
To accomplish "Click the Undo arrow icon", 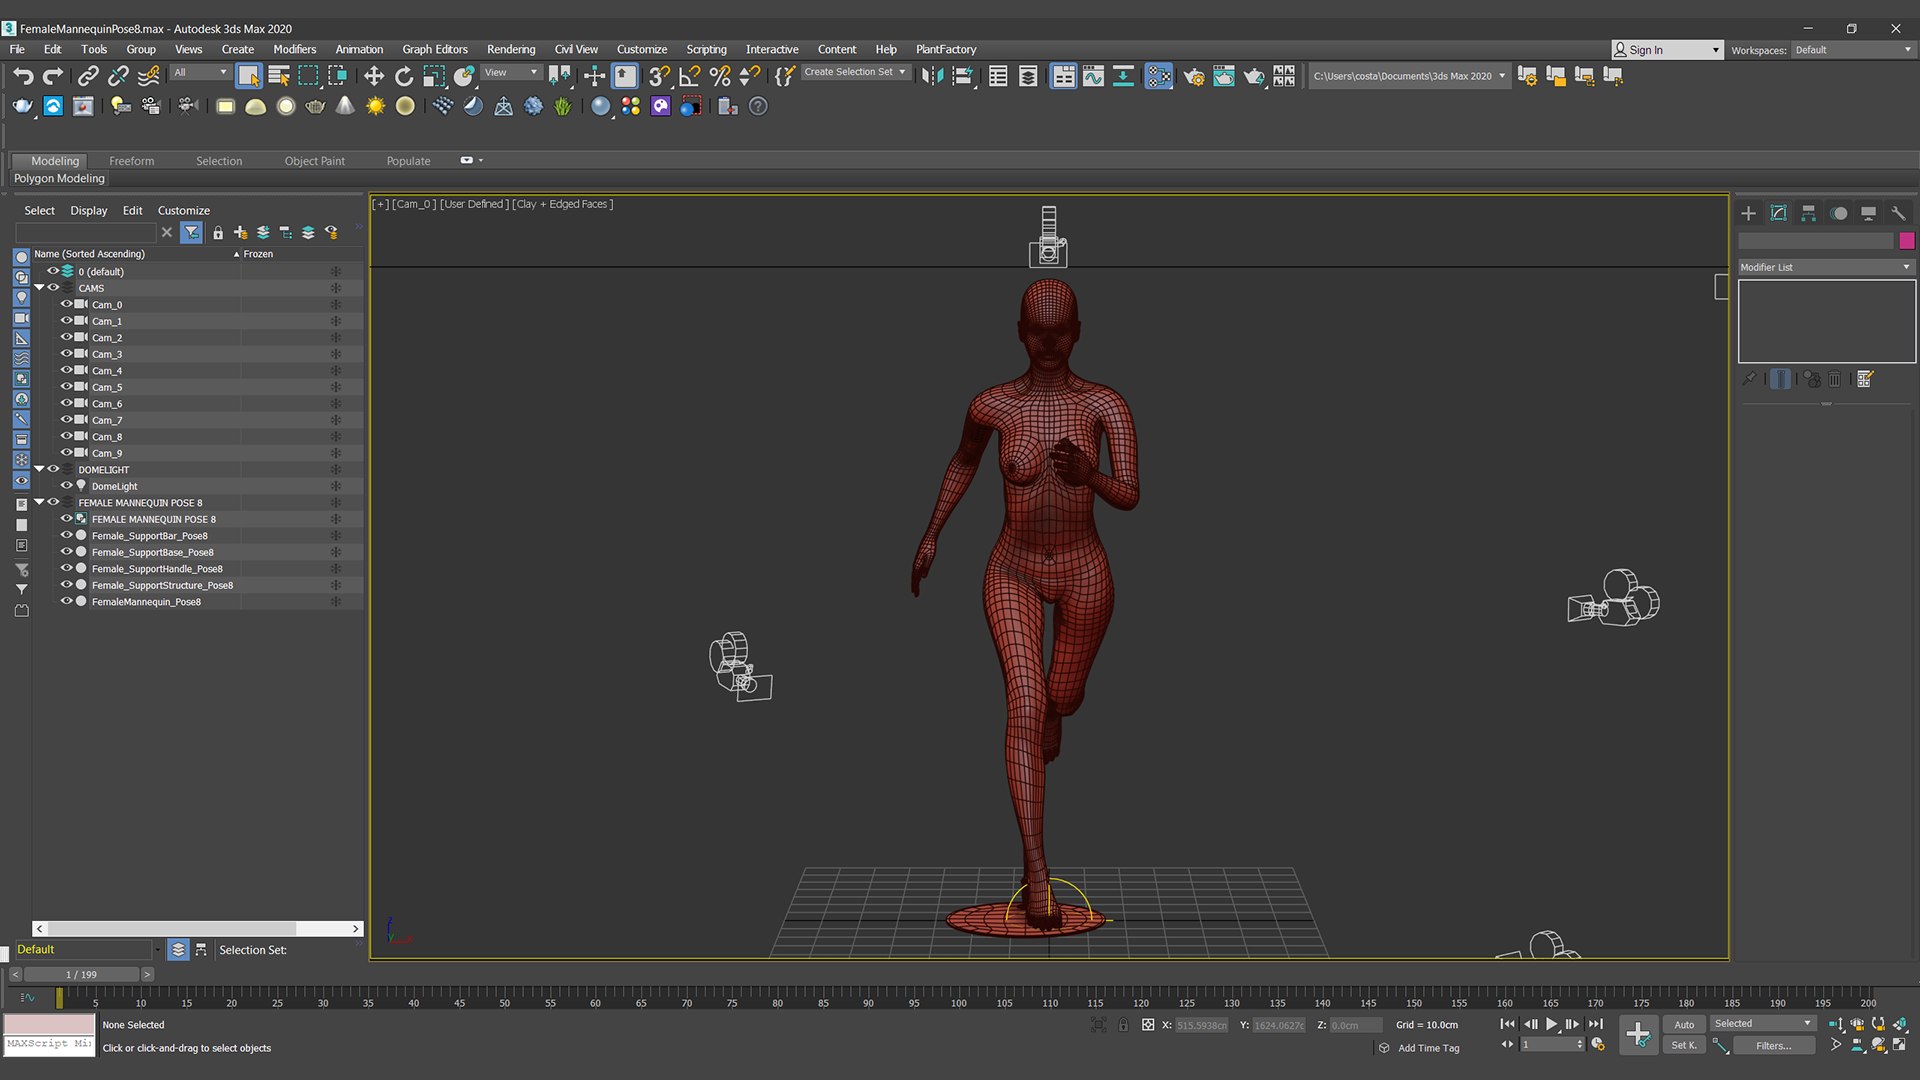I will click(23, 76).
